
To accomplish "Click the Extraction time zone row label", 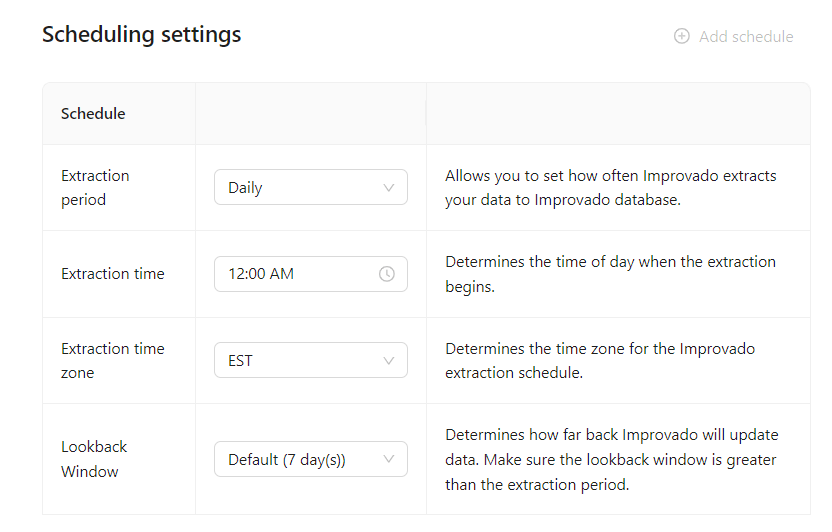I will [112, 361].
